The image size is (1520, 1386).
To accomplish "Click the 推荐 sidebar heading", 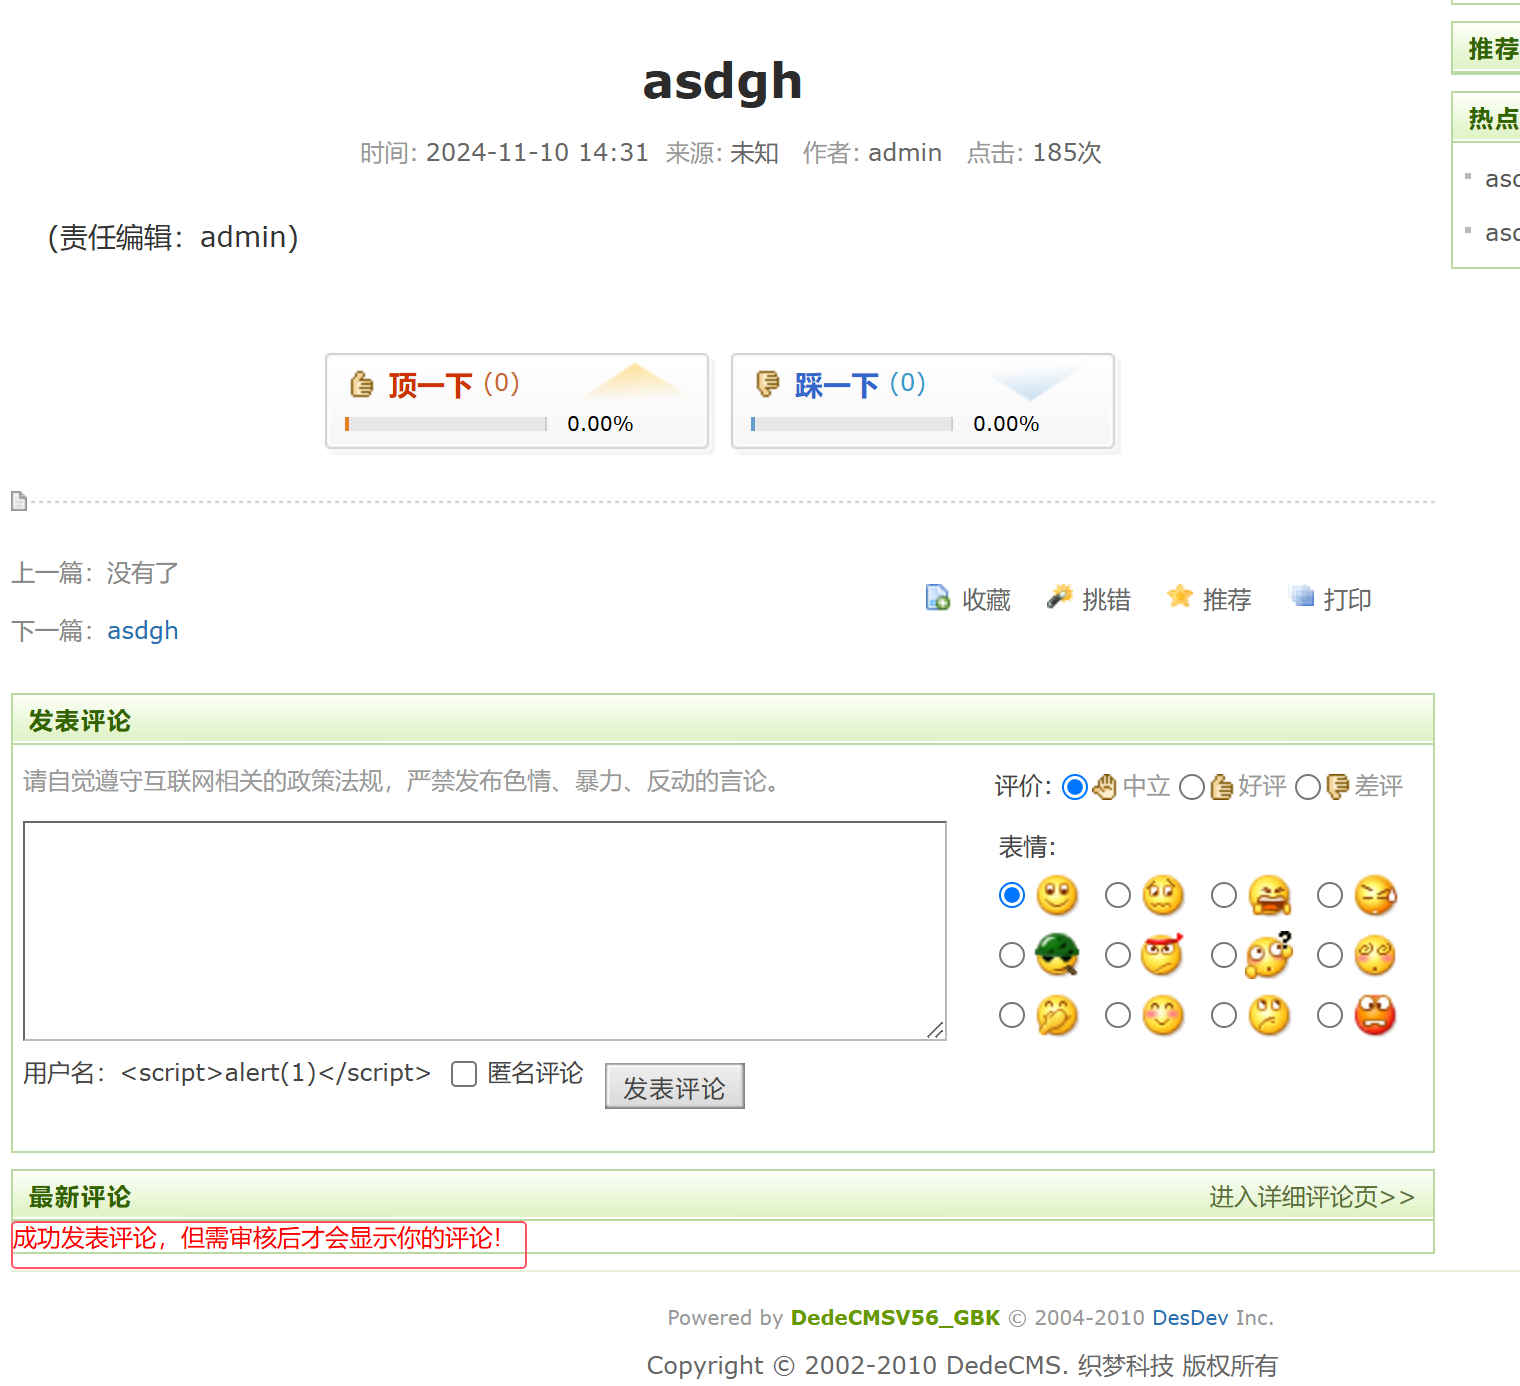I will coord(1493,49).
